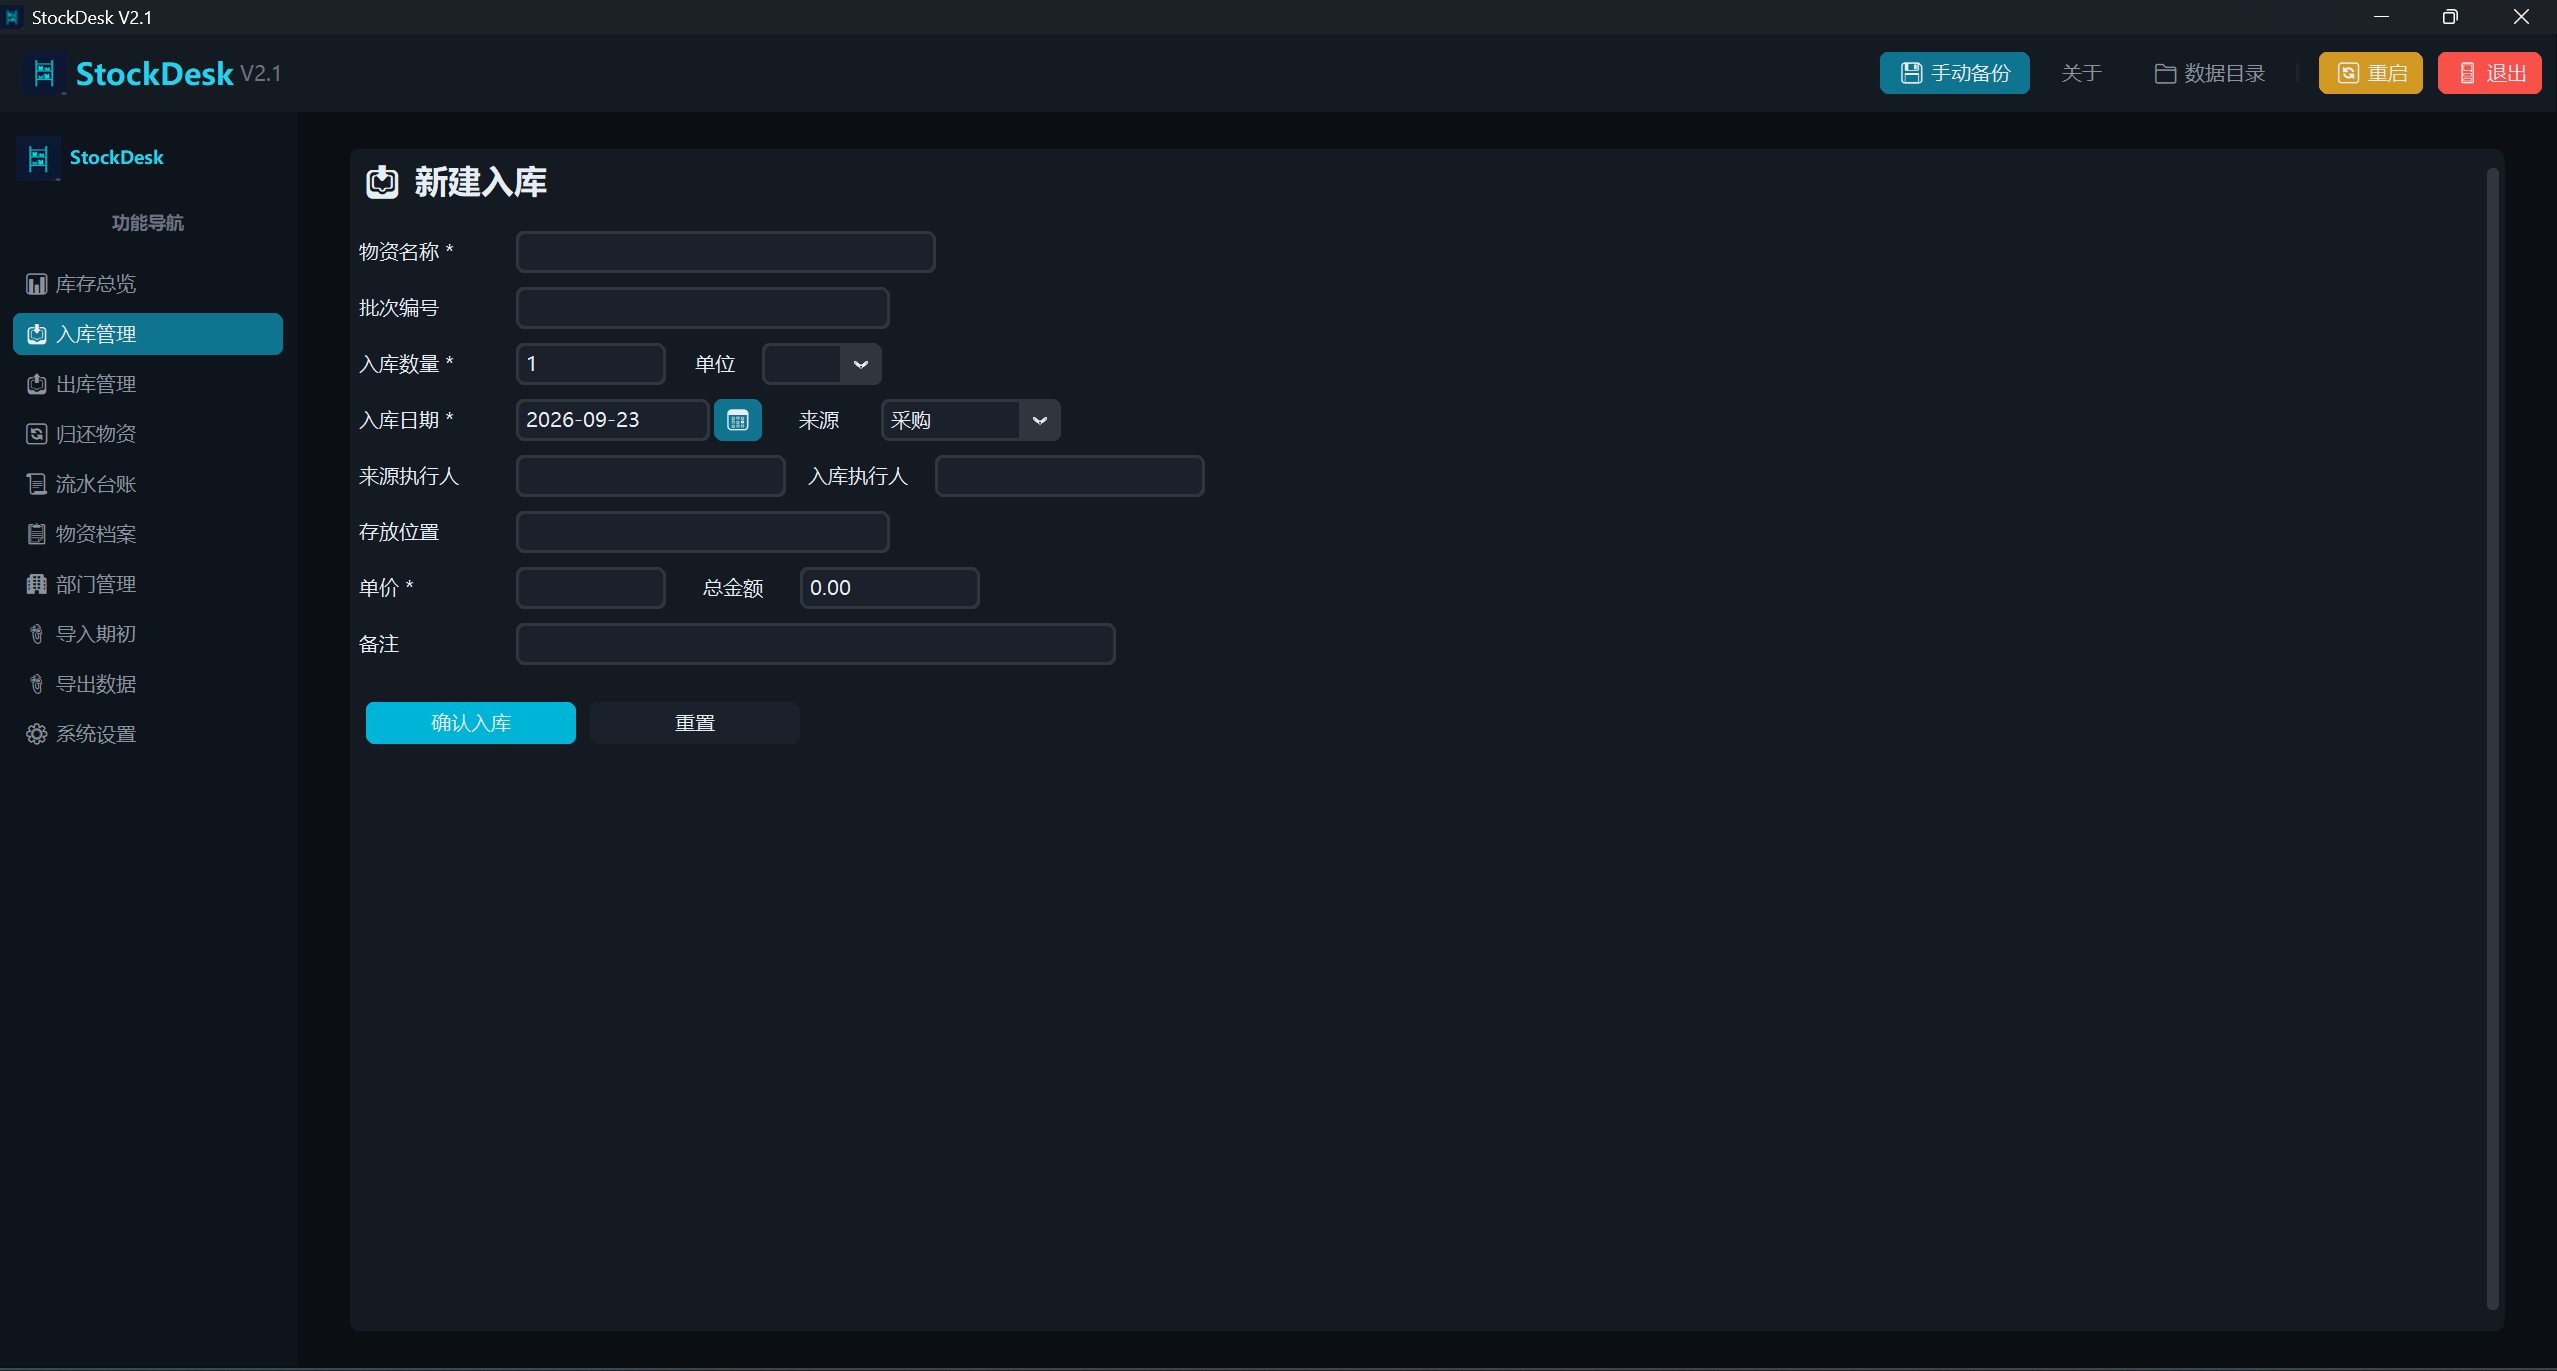Click the 出库管理 icon in sidebar

coord(36,384)
